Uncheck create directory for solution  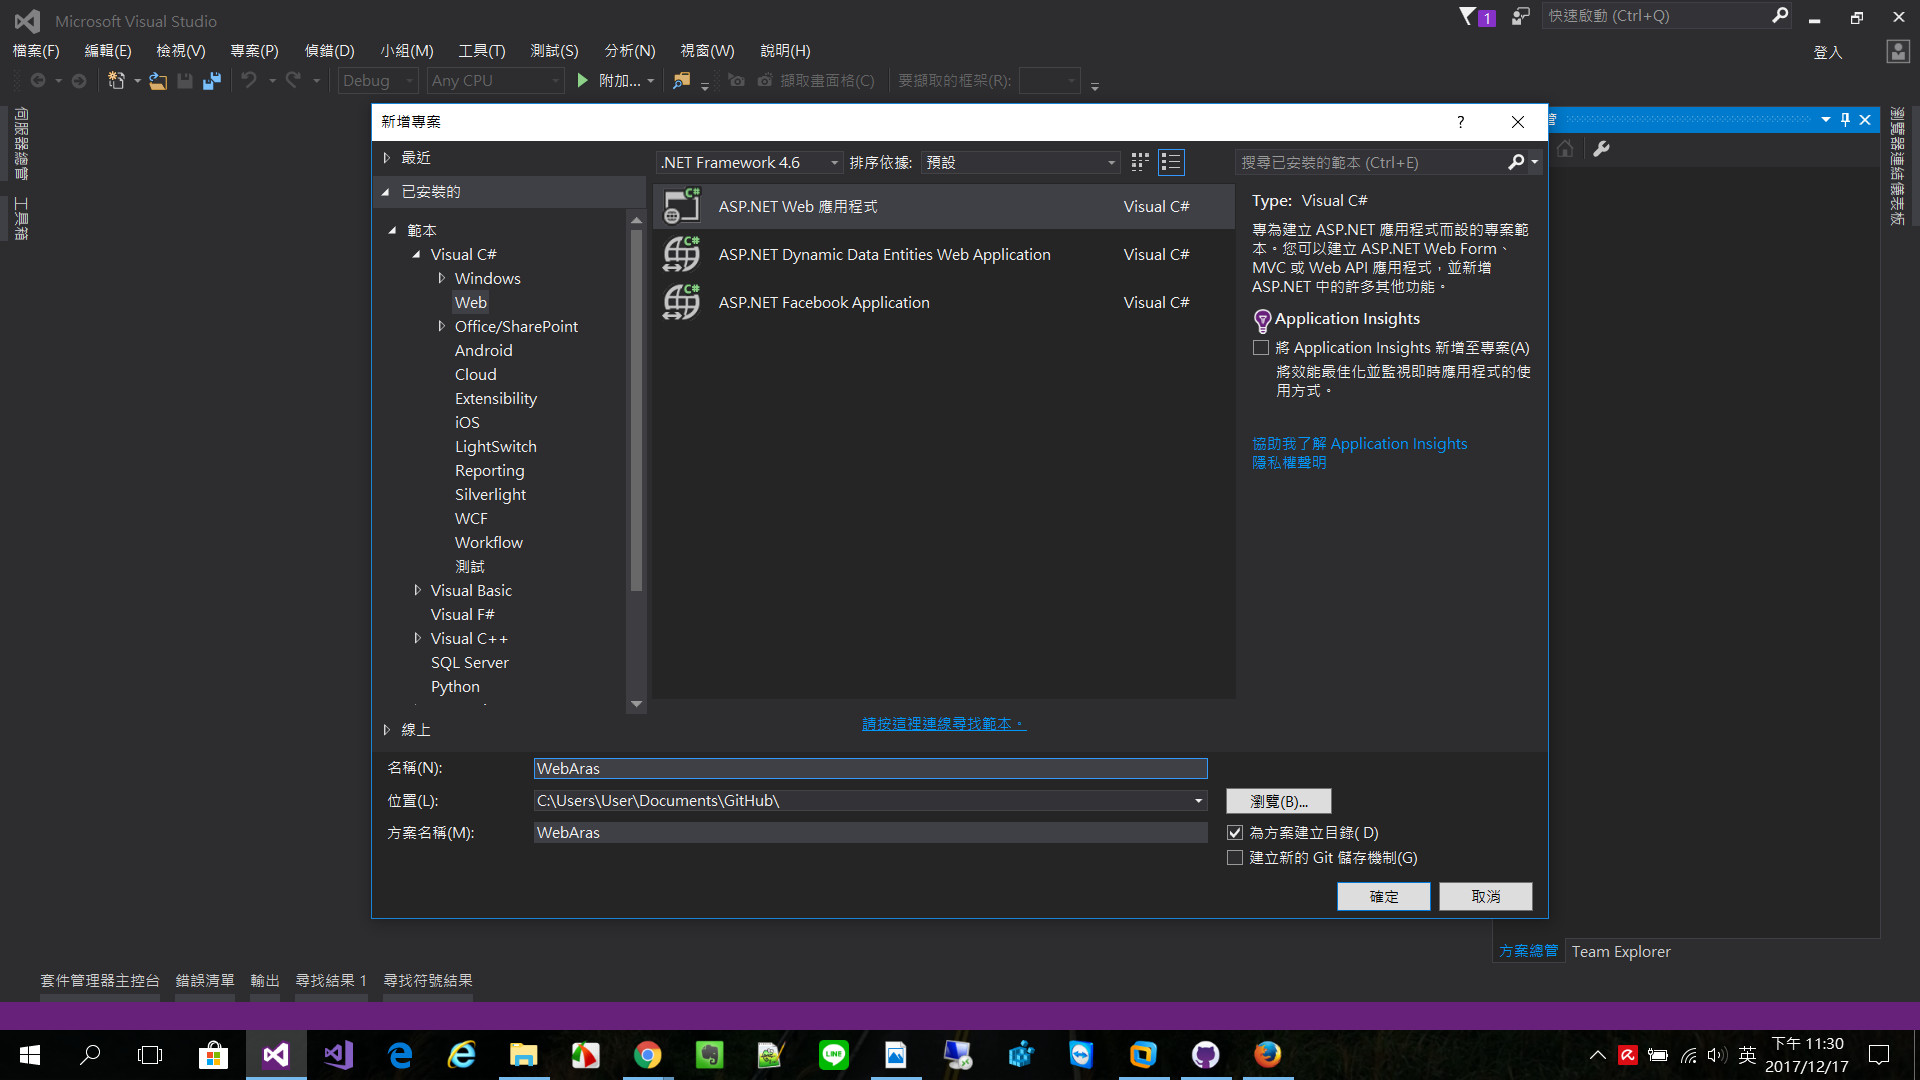1235,833
